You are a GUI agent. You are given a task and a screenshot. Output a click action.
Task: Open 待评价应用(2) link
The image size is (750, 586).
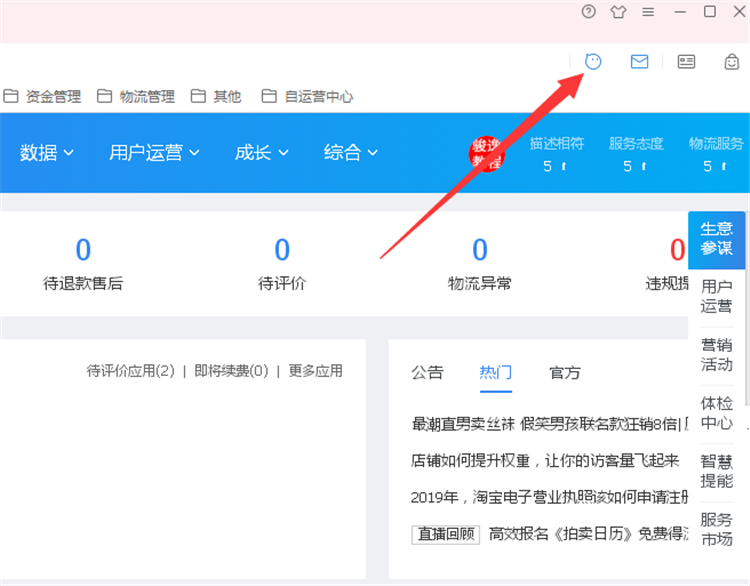coord(130,370)
